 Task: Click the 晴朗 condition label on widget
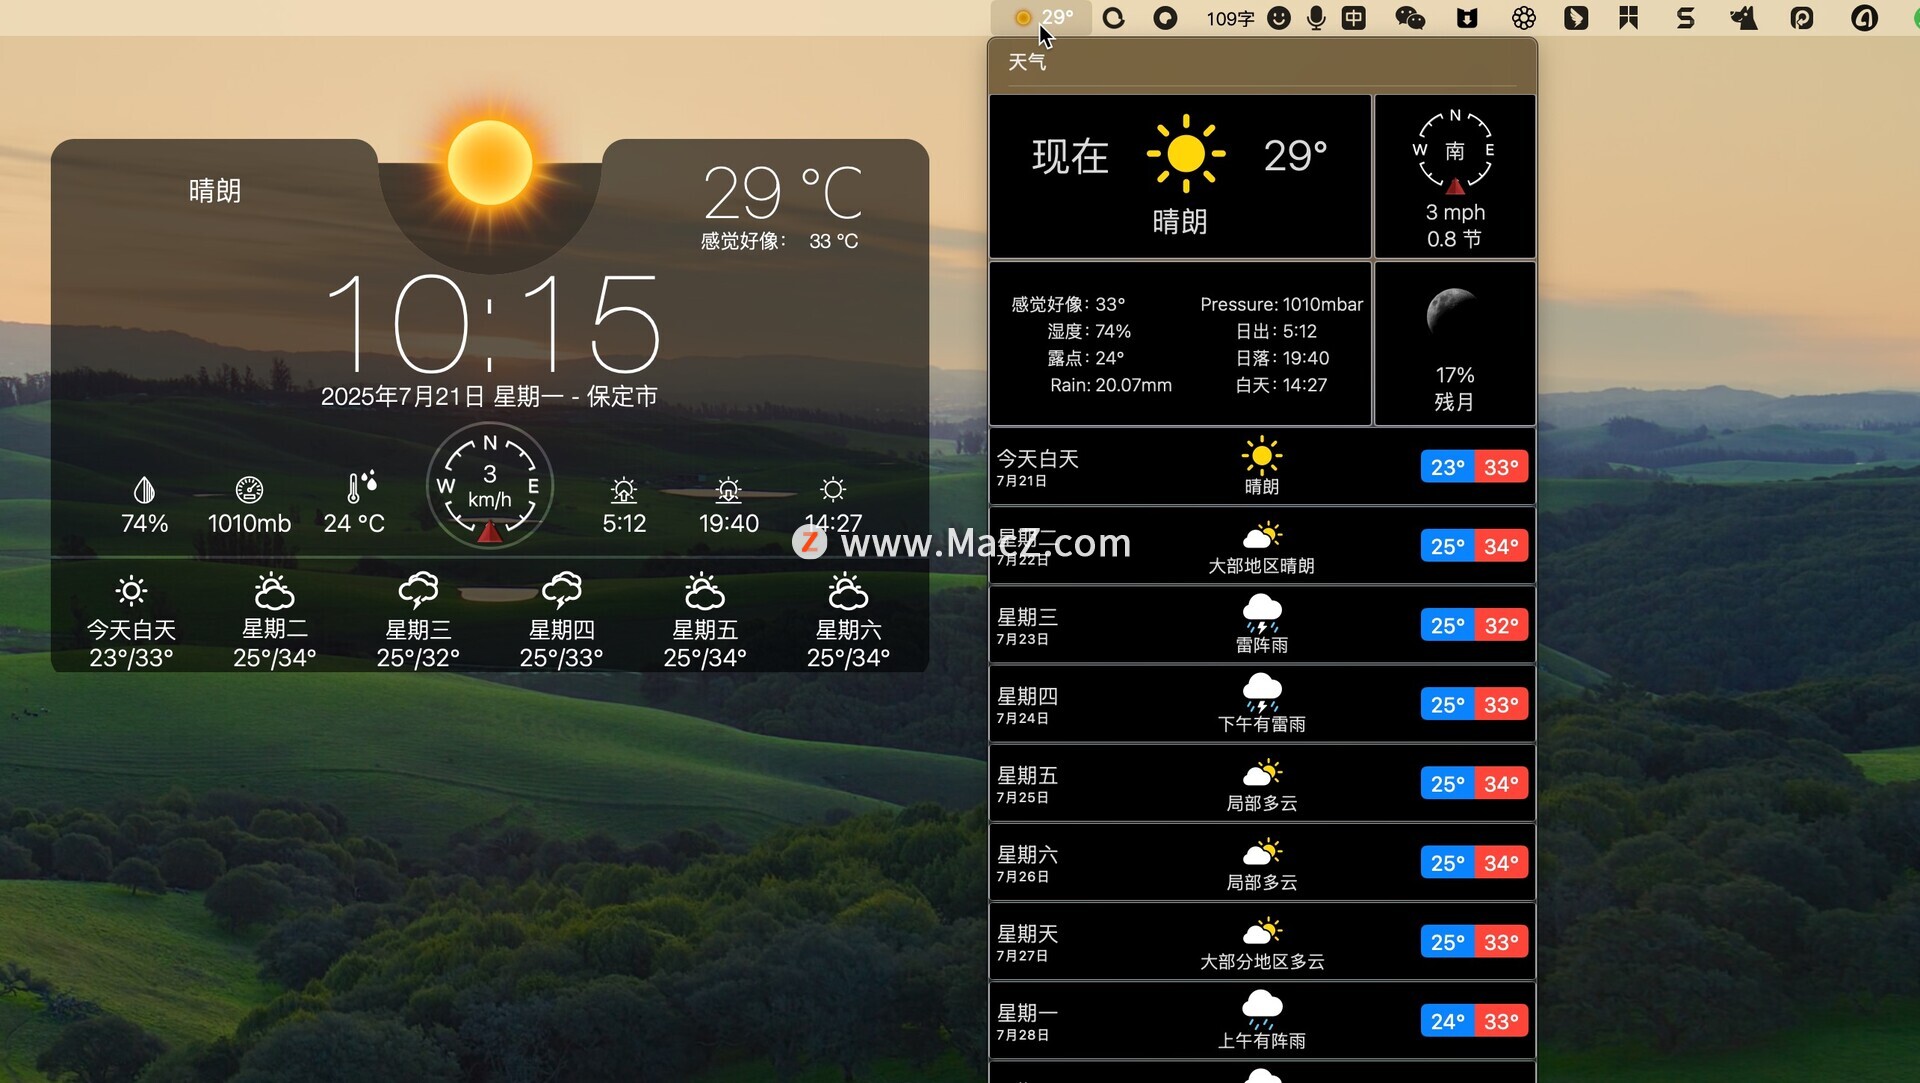tap(215, 190)
